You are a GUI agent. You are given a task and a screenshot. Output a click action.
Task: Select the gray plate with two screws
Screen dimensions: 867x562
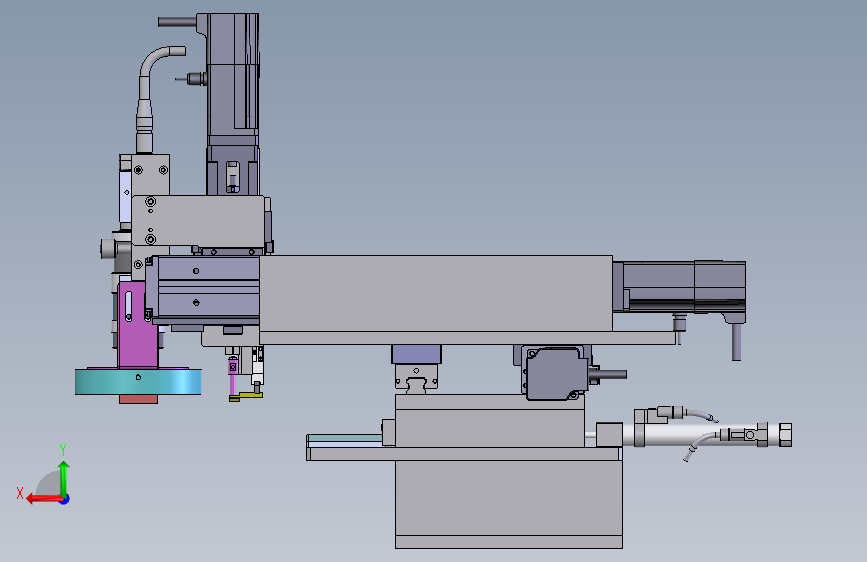197,220
